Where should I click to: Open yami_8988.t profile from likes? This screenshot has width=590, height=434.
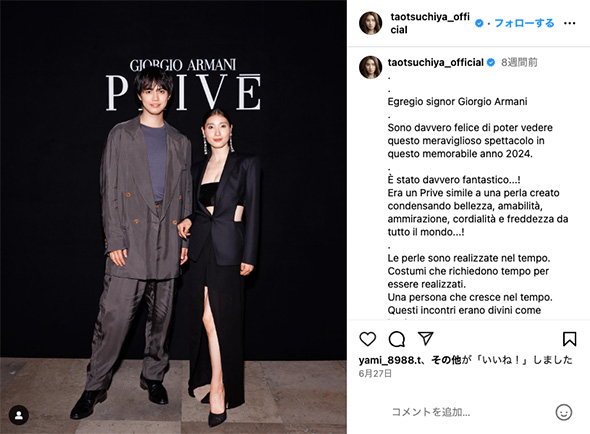(389, 360)
